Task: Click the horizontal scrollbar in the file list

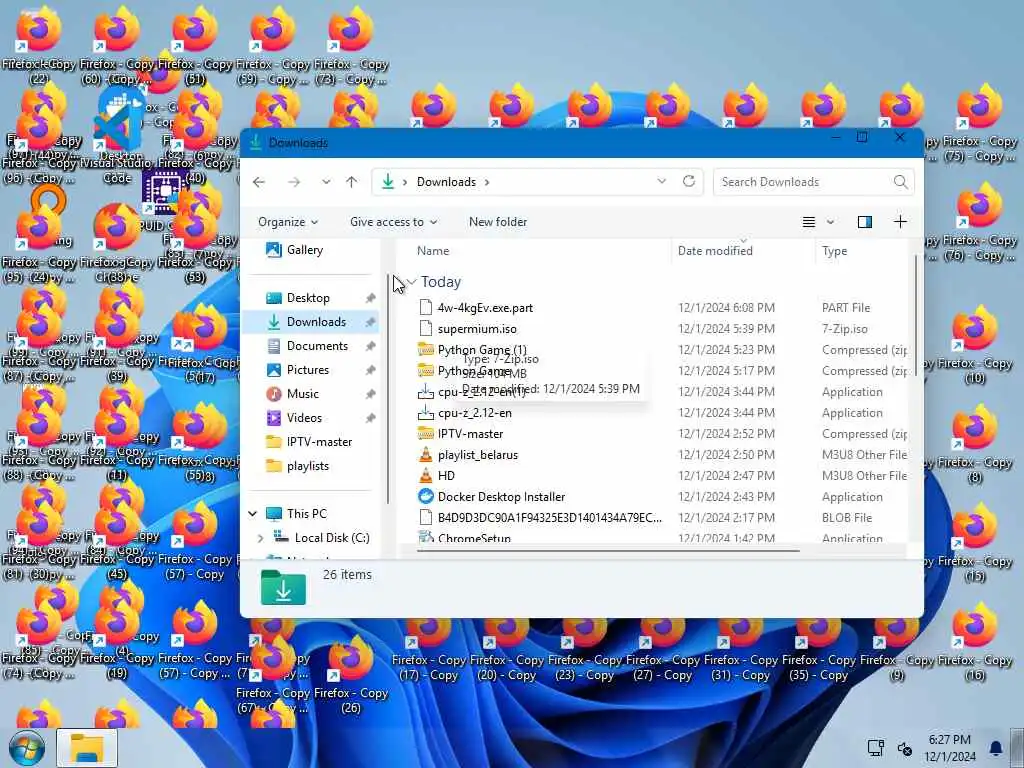Action: (x=608, y=551)
